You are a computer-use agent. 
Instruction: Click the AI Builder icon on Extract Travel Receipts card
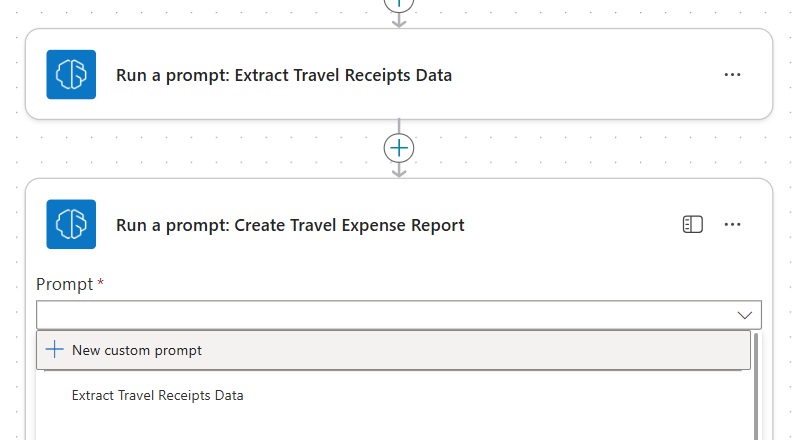point(71,75)
